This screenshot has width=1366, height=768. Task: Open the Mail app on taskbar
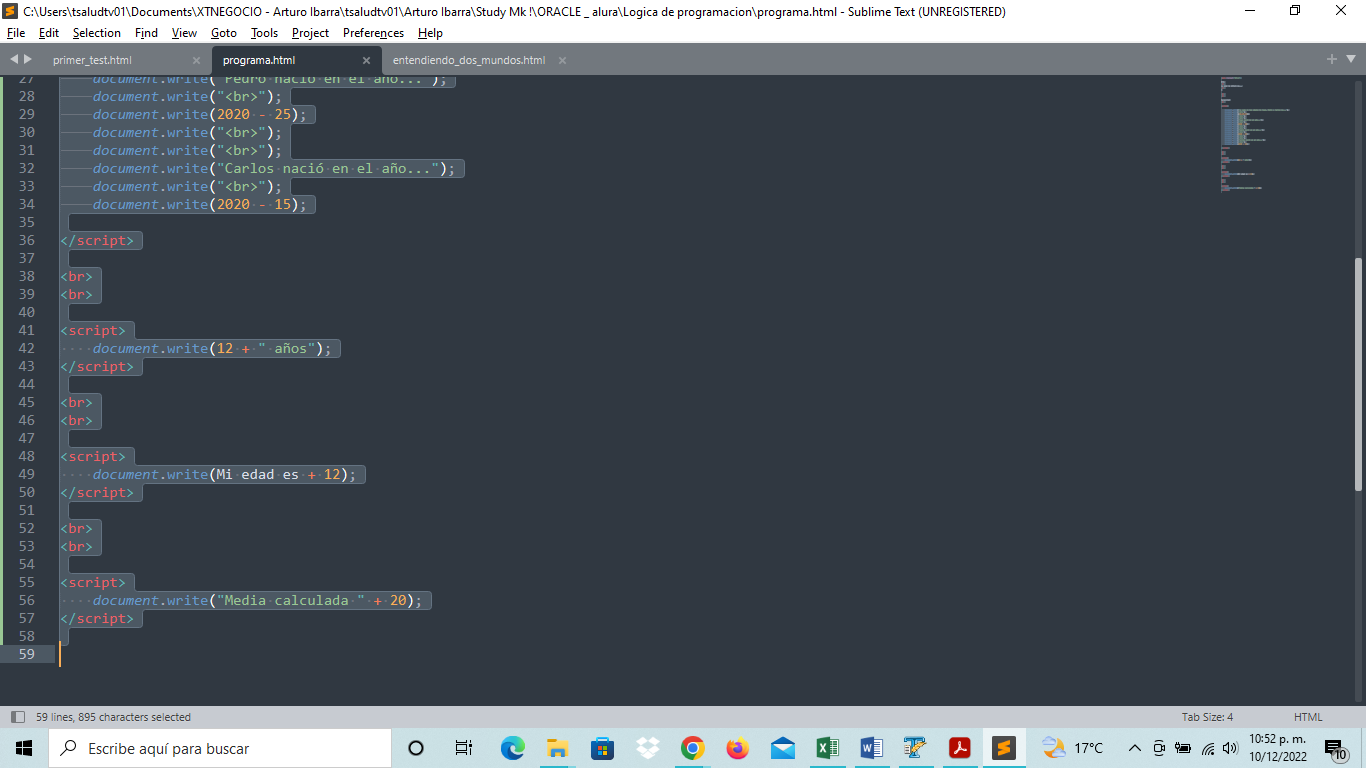pyautogui.click(x=782, y=748)
